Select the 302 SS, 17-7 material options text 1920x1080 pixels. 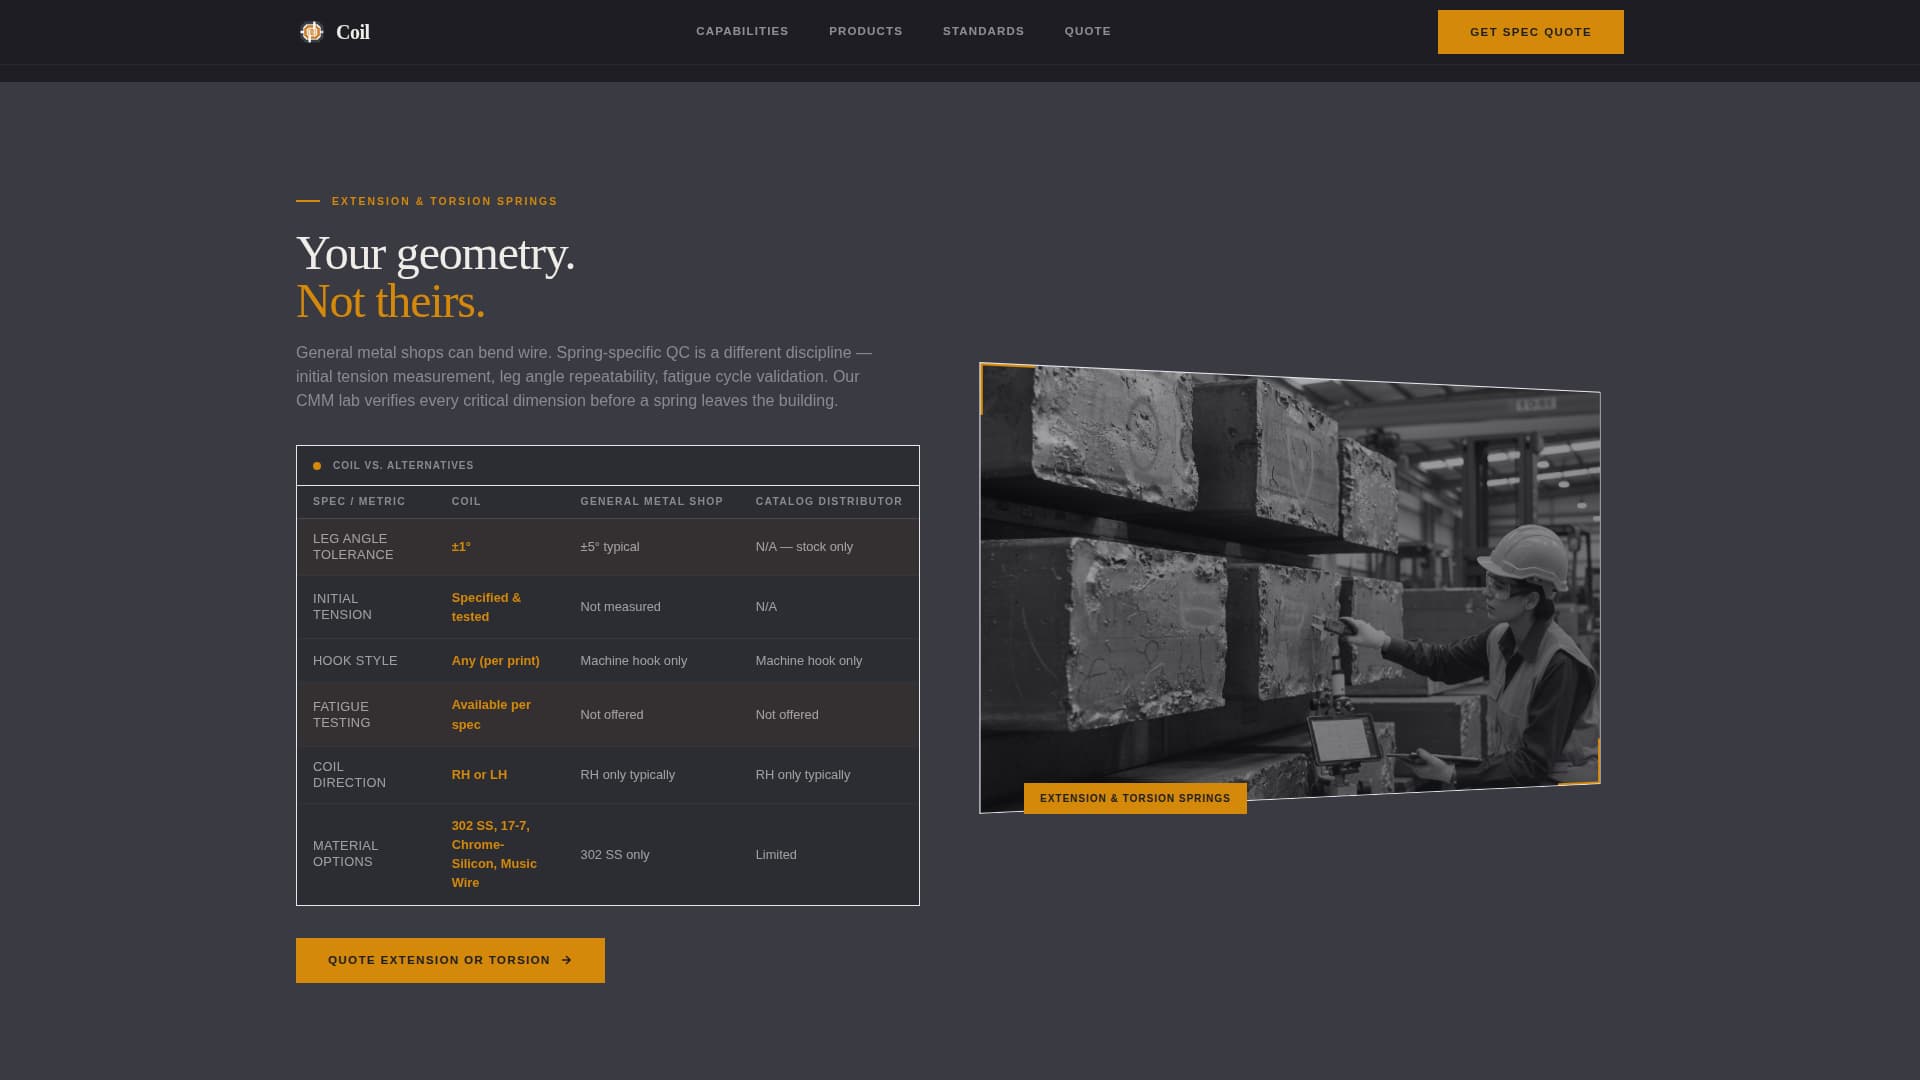[494, 854]
